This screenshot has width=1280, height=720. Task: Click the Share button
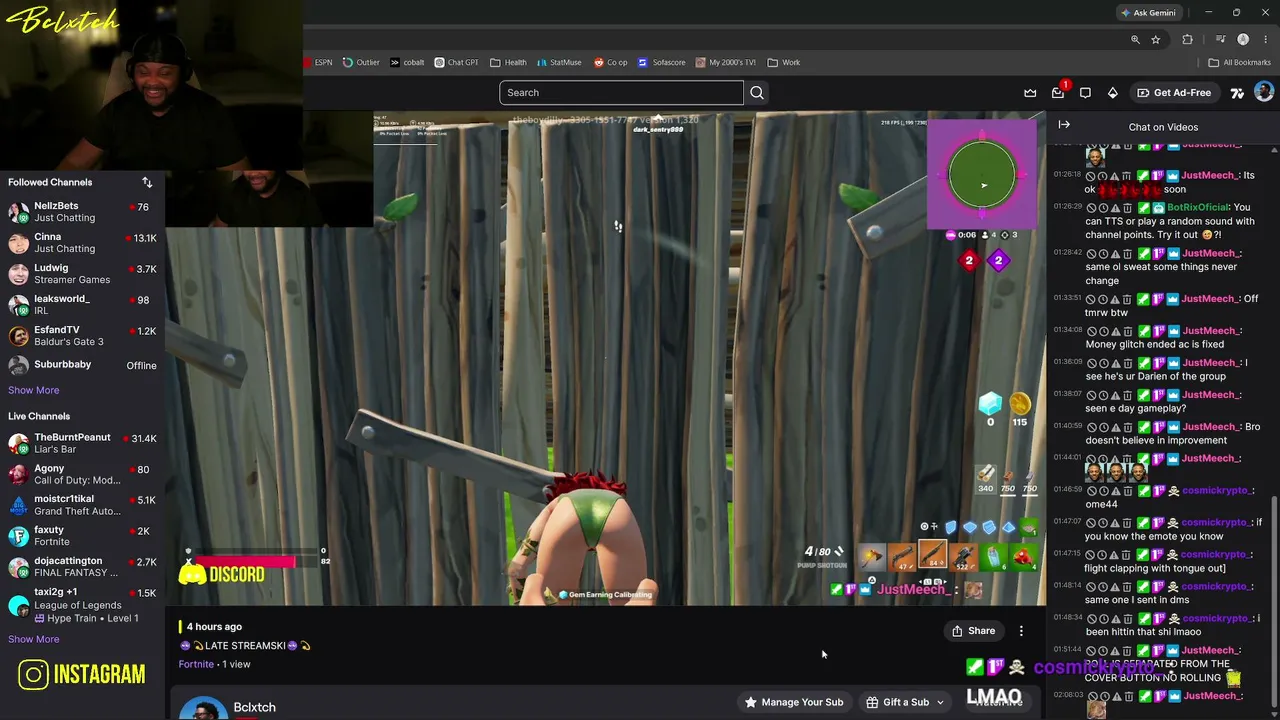pos(973,631)
